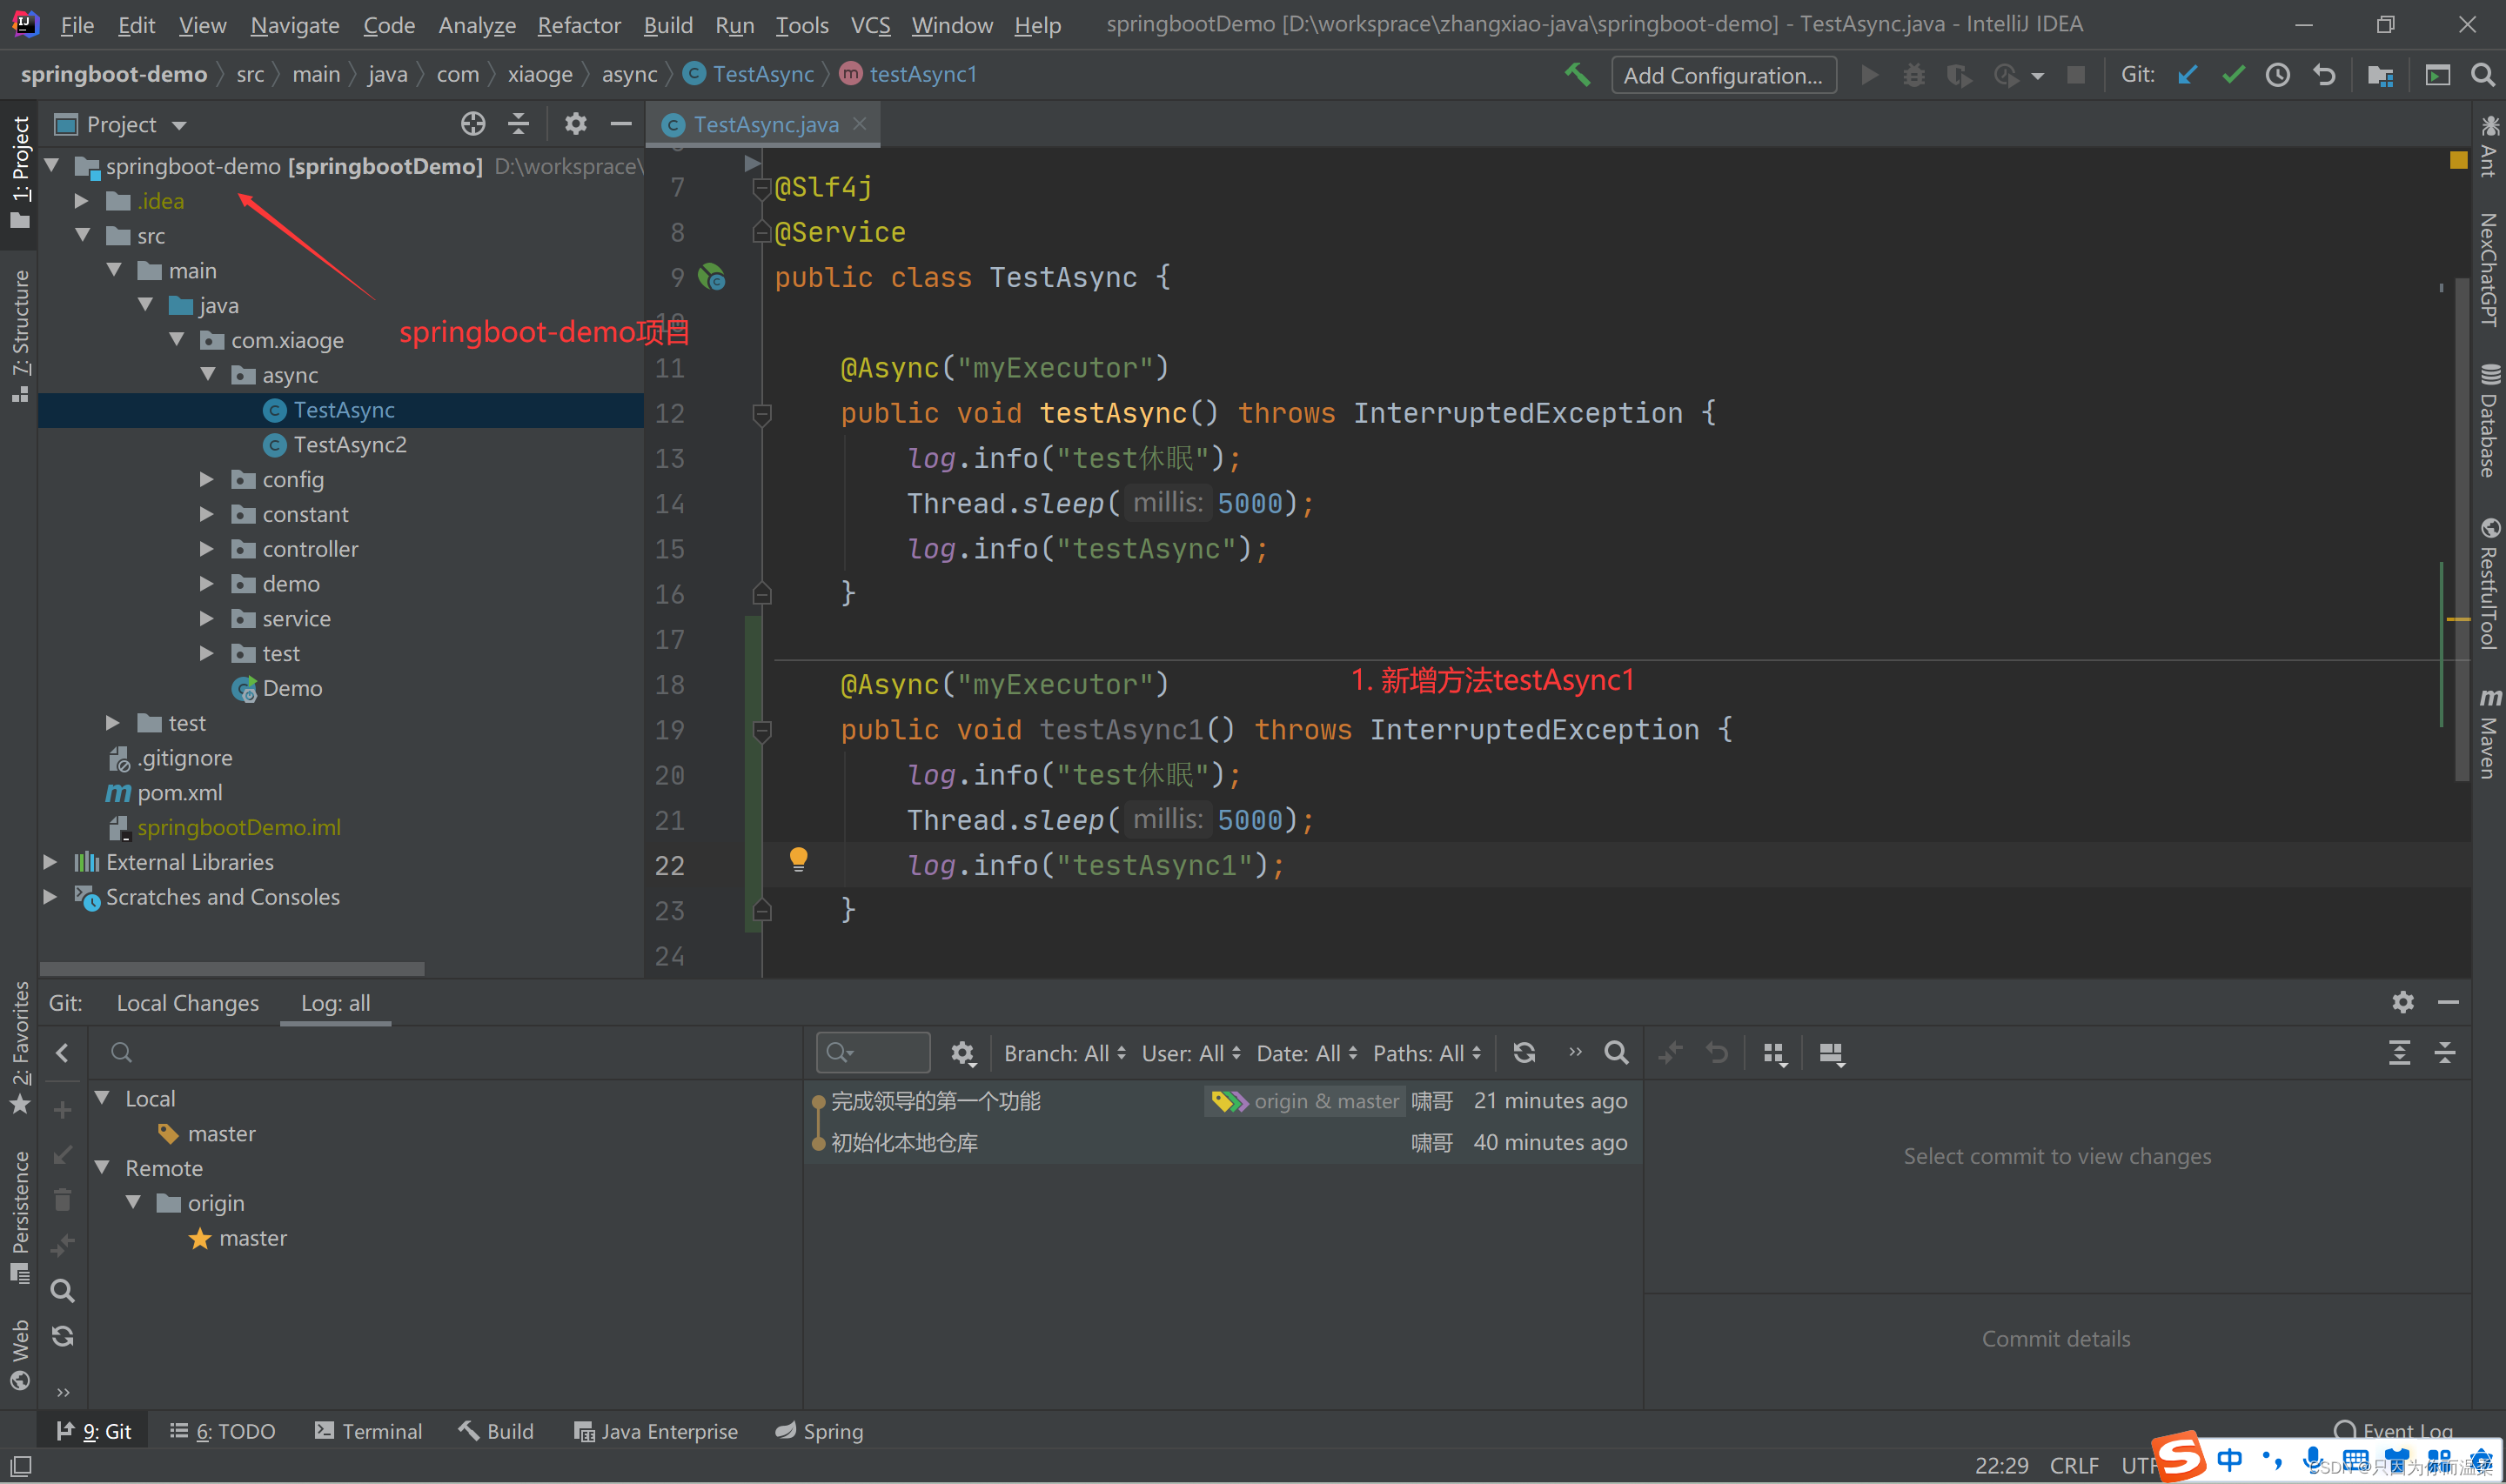Click the lightbulb intention icon
Viewport: 2506px width, 1484px height.
(x=798, y=859)
